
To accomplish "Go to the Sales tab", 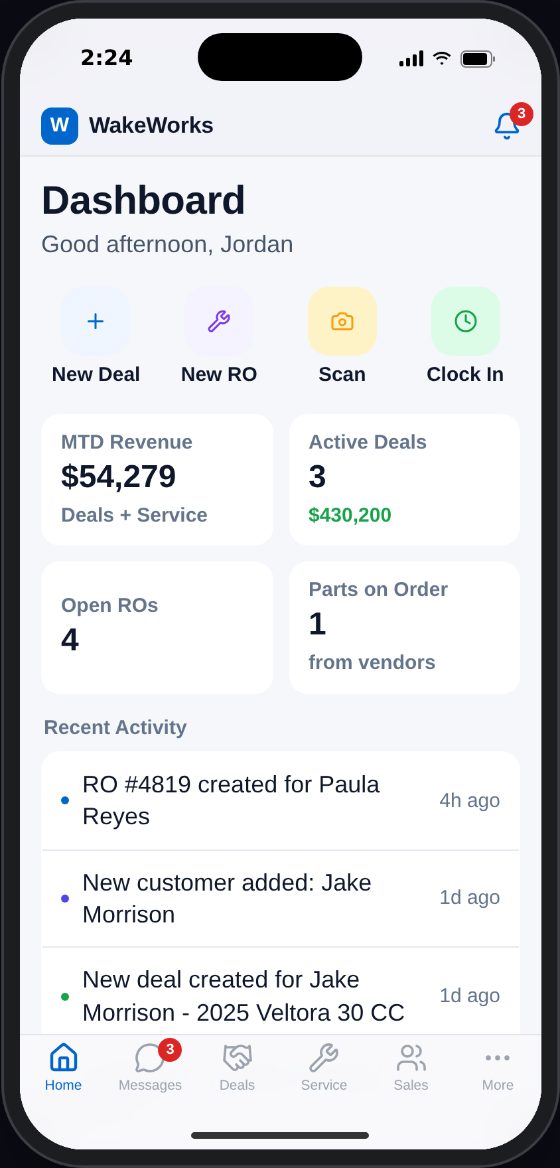I will tap(411, 1067).
